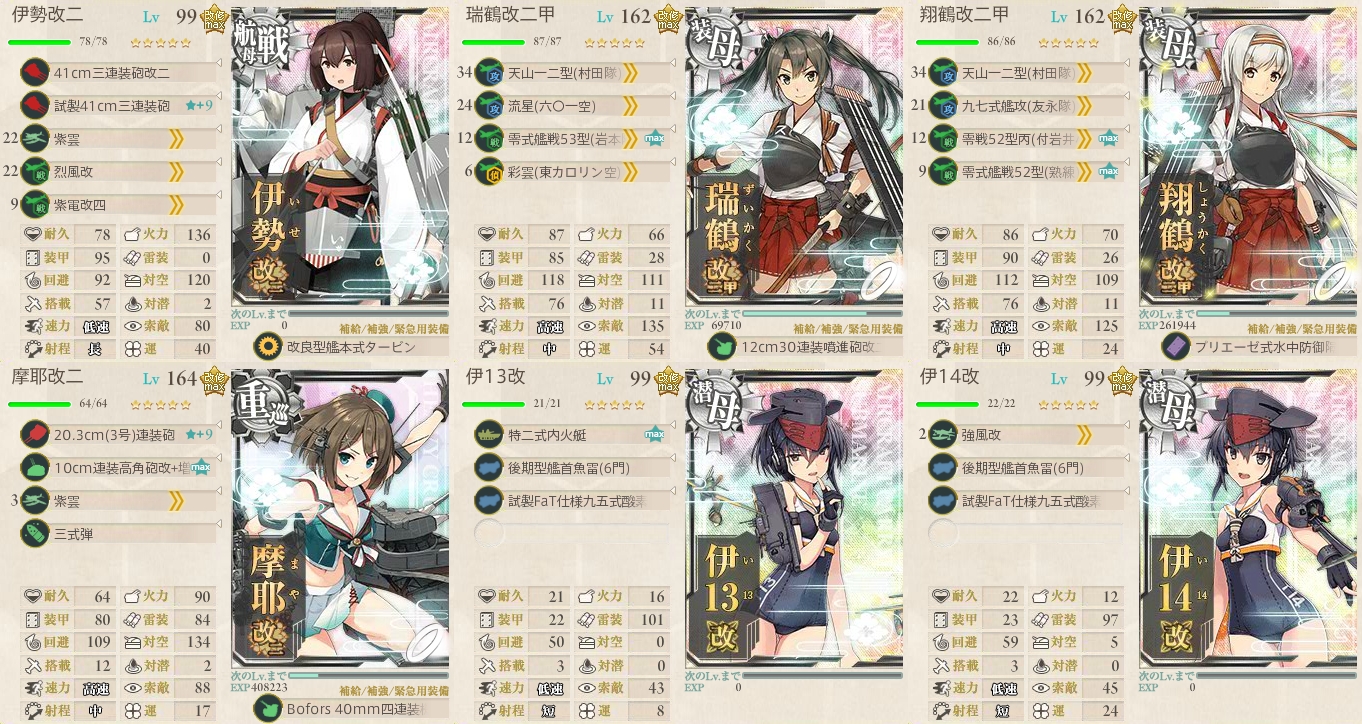
Task: Click I-13's empty fourth equipment slot
Action: pyautogui.click(x=568, y=533)
